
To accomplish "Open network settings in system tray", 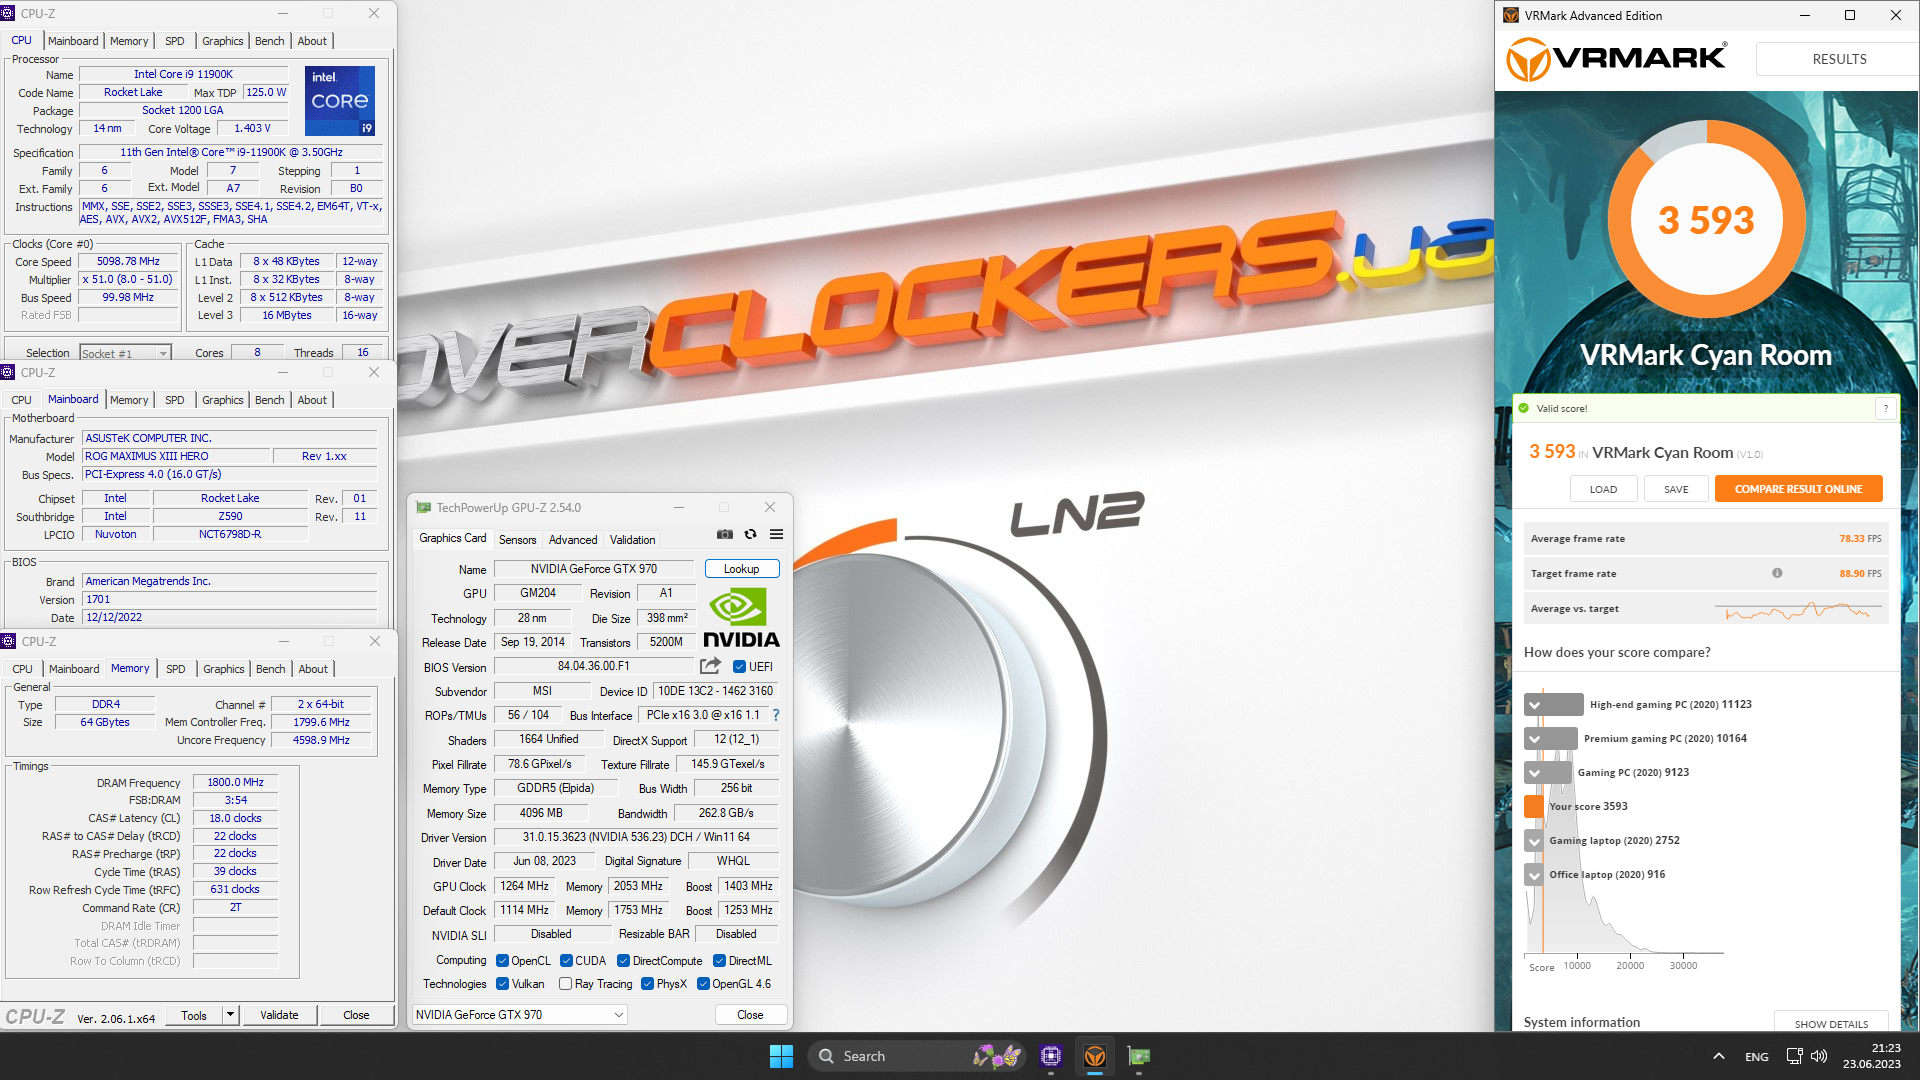I will point(1795,1056).
